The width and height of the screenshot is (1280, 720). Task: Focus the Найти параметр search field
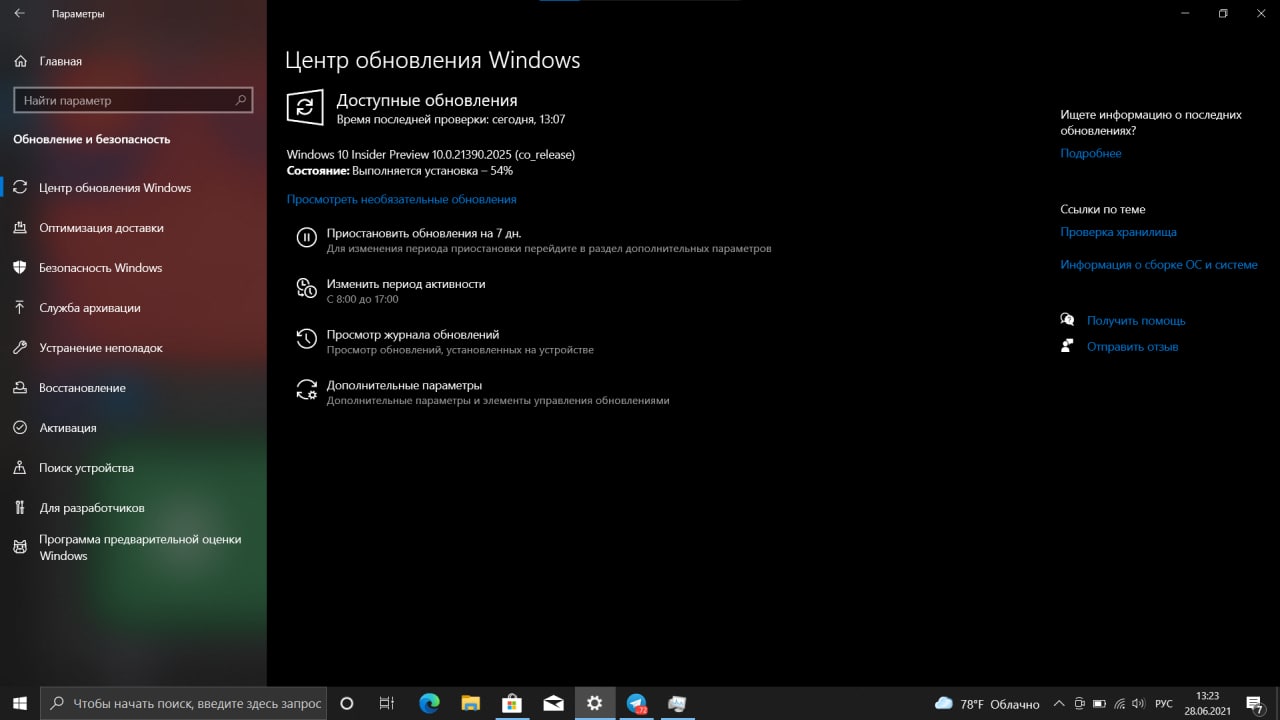point(133,100)
